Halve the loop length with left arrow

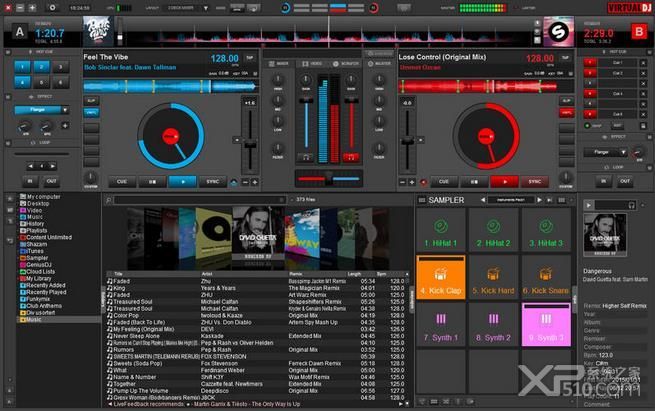[x=30, y=166]
